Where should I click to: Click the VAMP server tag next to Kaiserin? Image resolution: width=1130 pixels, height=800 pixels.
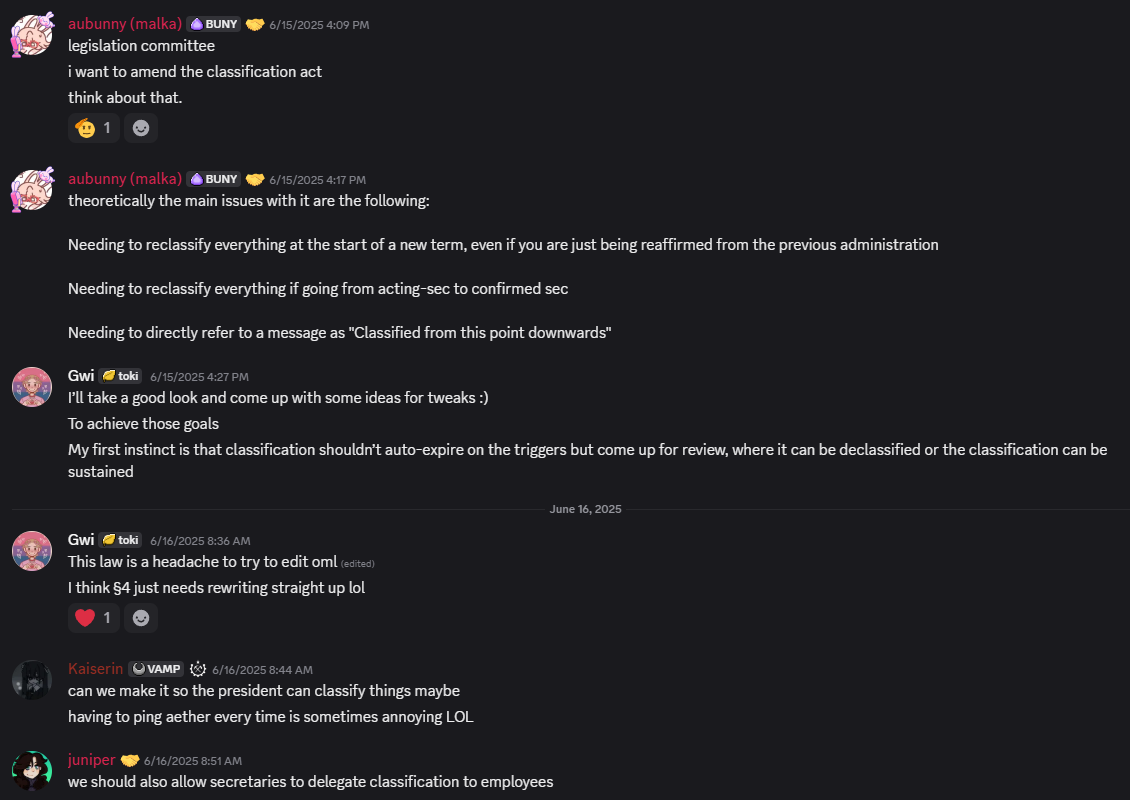(155, 669)
